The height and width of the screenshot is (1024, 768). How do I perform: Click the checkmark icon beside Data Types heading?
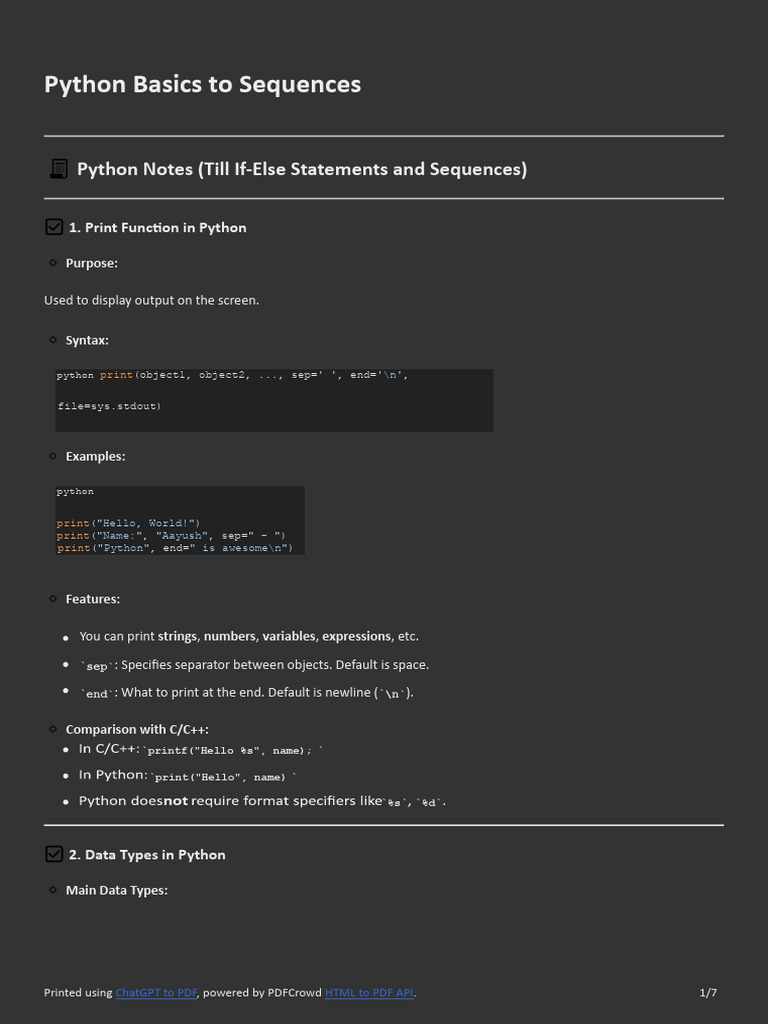point(54,854)
